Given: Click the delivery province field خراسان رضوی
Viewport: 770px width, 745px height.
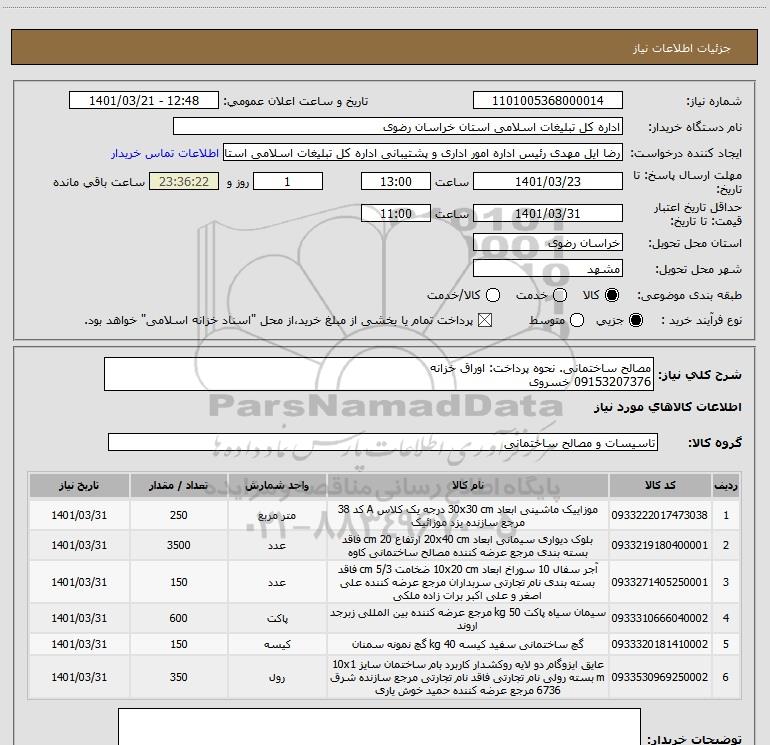Looking at the screenshot, I should (x=548, y=243).
